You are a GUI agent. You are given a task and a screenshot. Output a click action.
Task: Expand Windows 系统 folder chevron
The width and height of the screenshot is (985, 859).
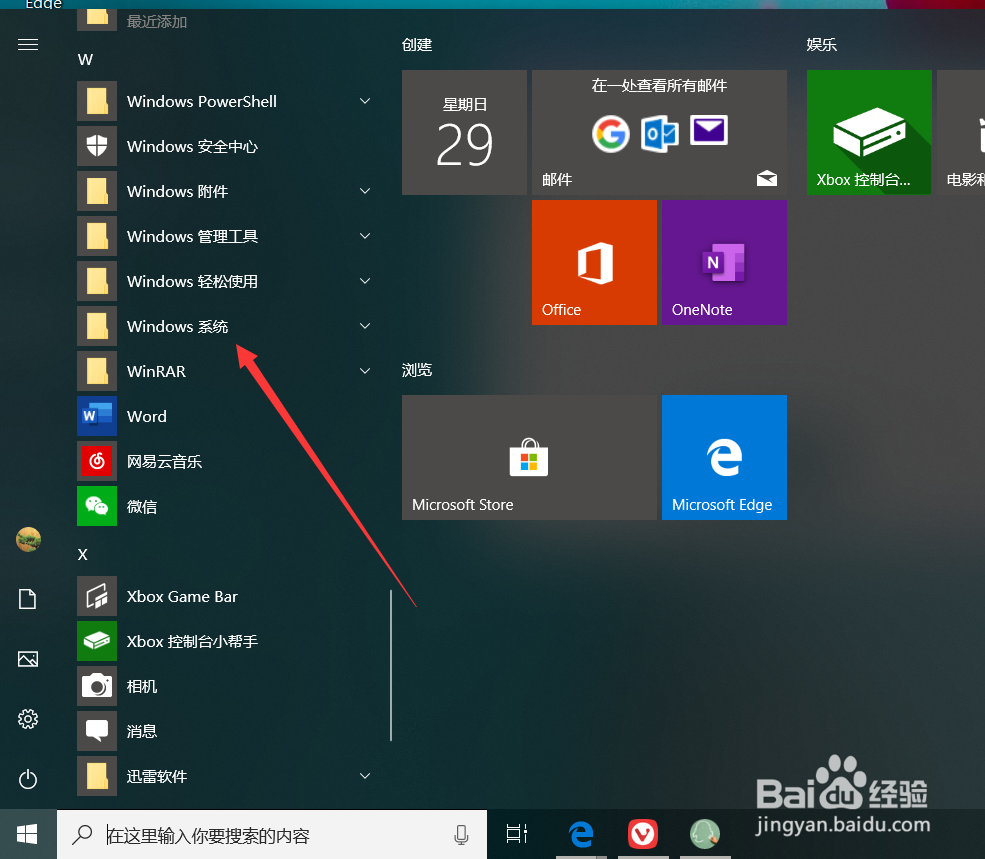pos(365,326)
